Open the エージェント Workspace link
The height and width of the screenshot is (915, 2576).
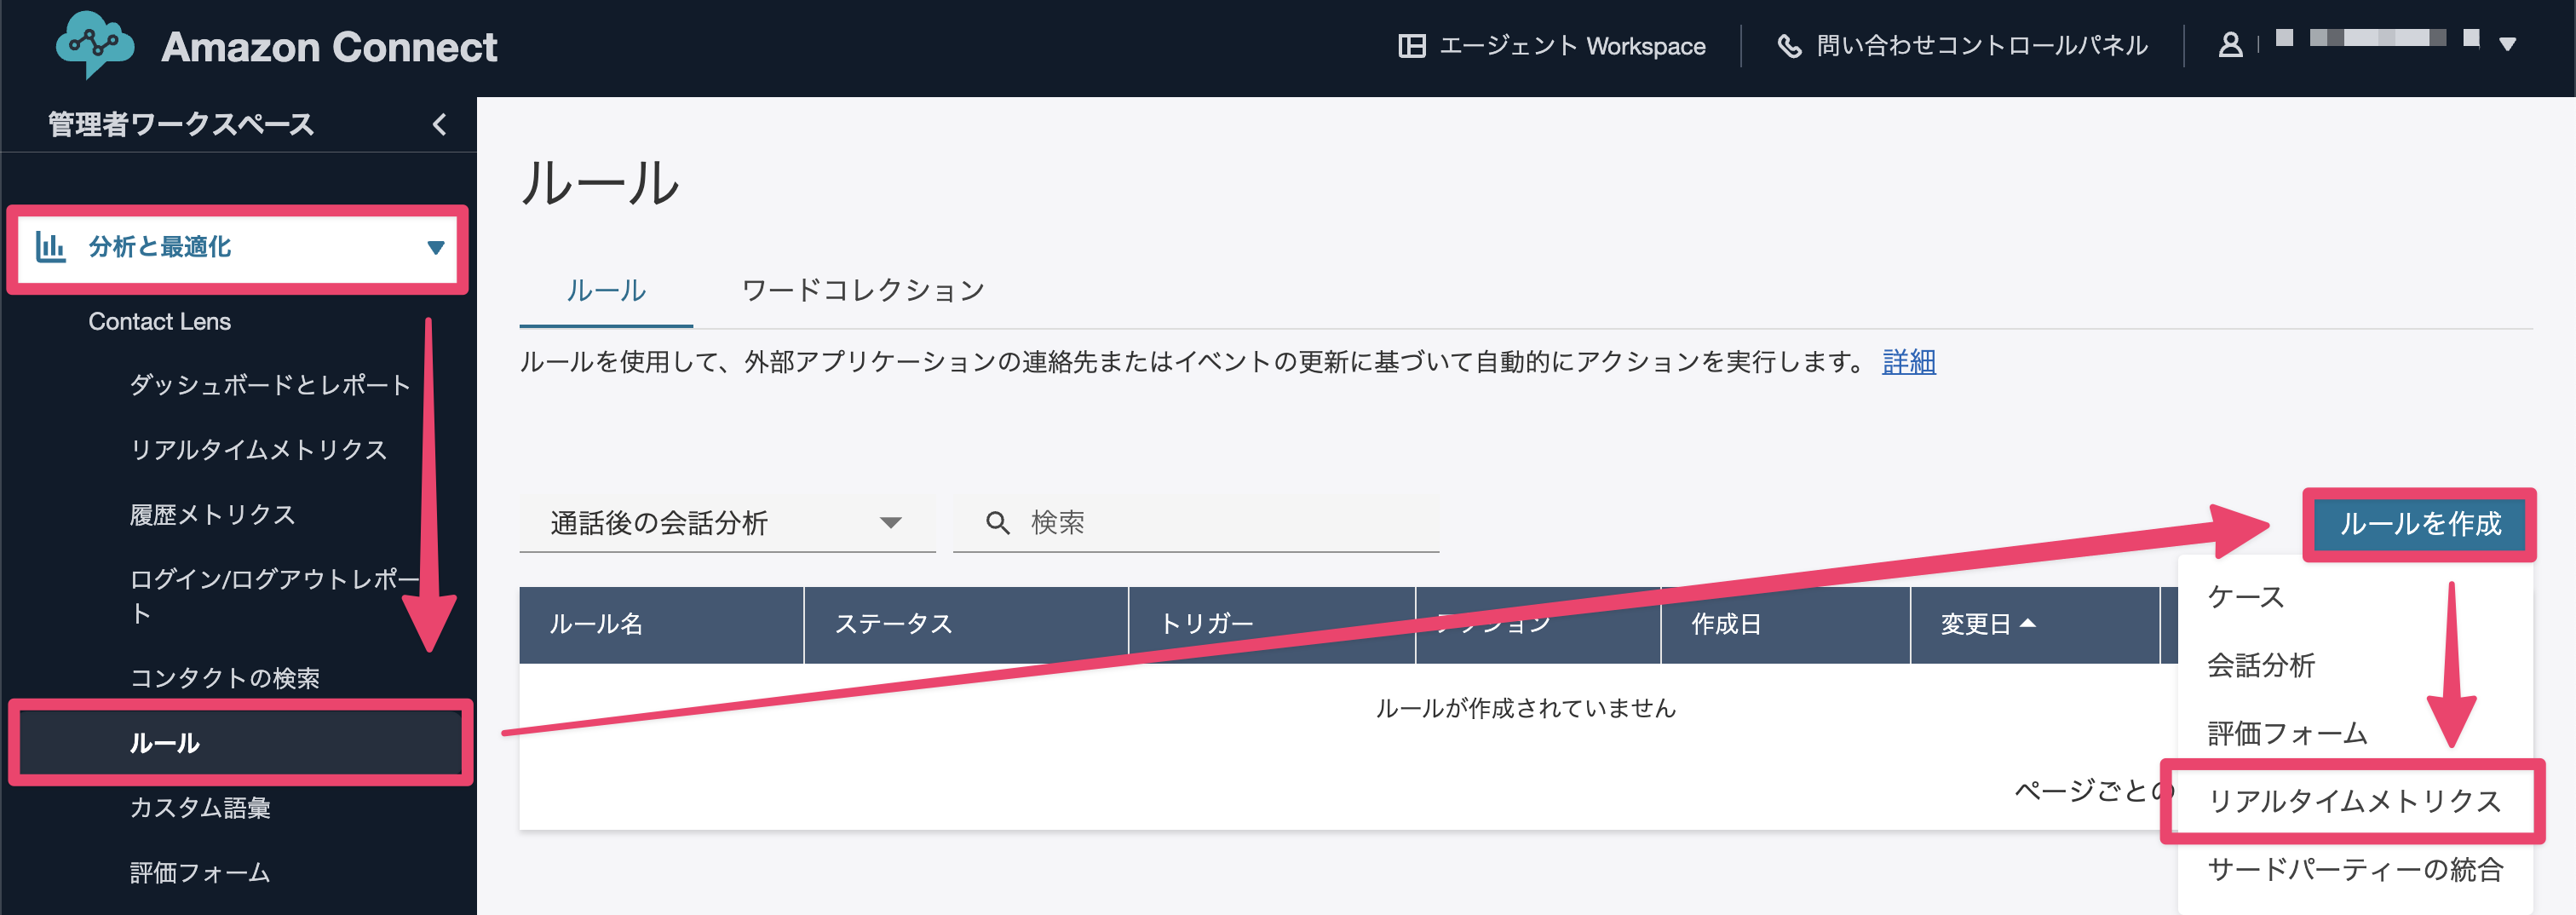[1571, 46]
